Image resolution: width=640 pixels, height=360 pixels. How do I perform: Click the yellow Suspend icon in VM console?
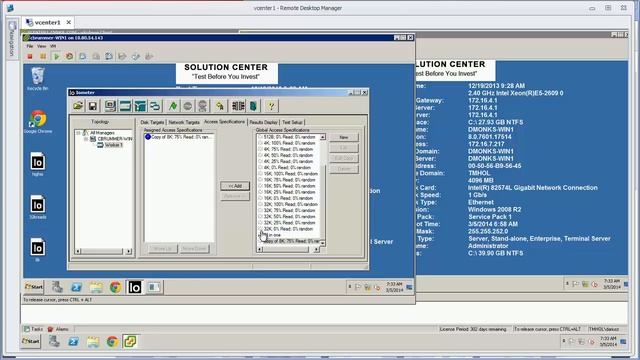tap(43, 56)
